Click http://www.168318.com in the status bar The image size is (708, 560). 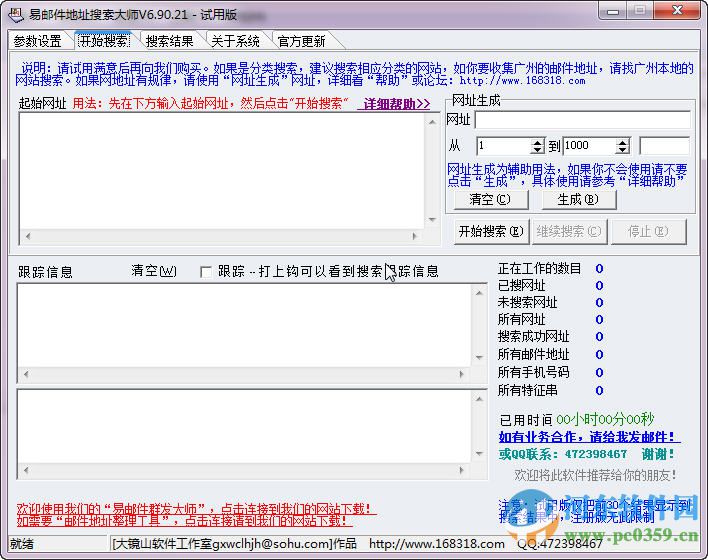tap(437, 544)
